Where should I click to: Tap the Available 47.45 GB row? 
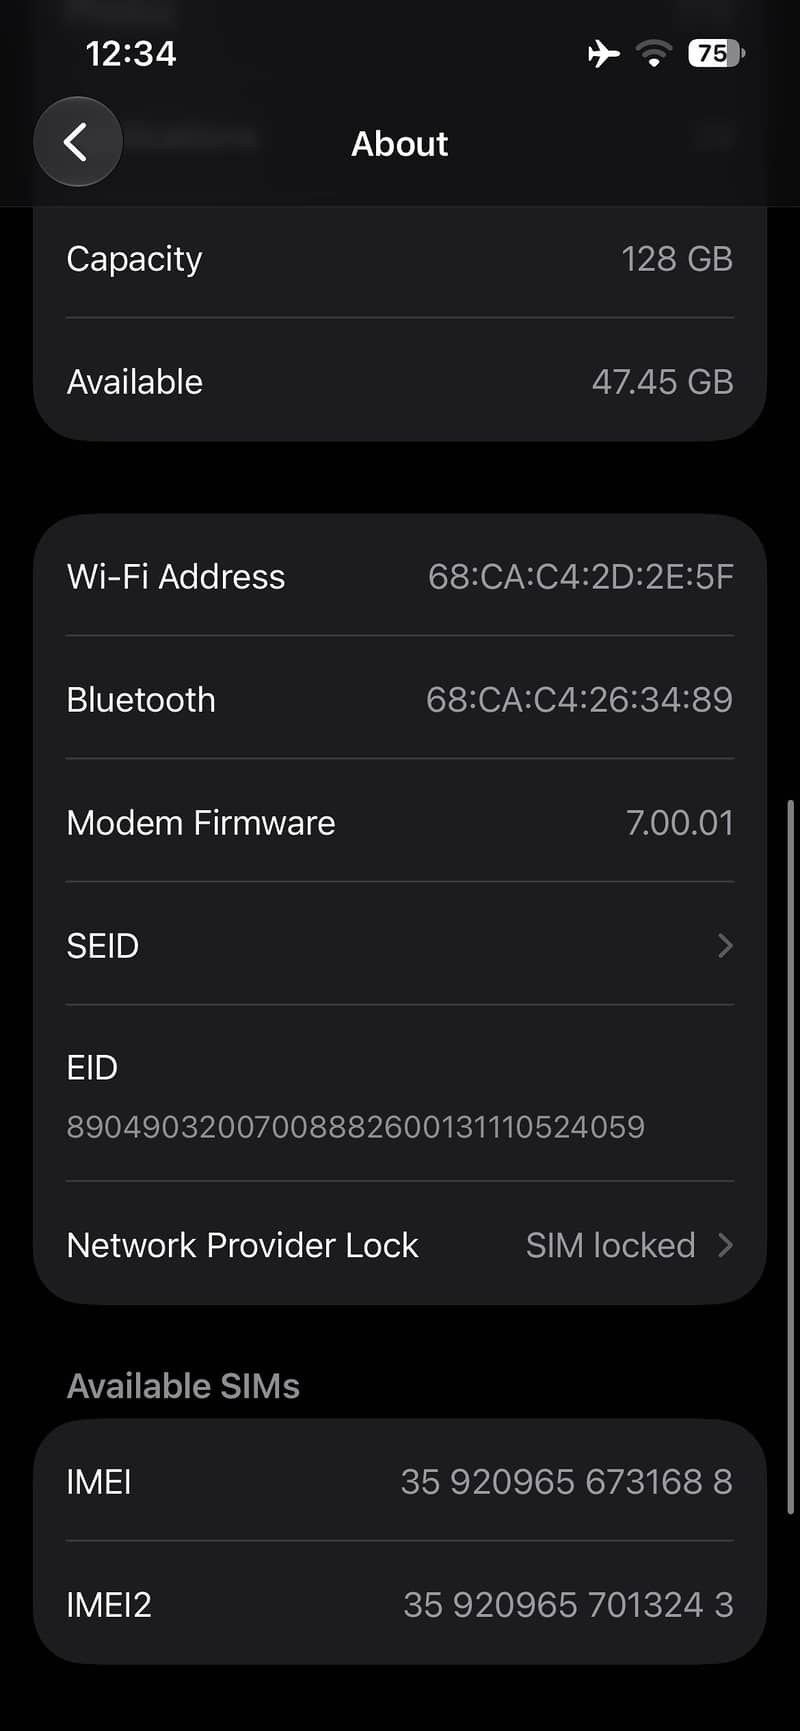pos(400,381)
